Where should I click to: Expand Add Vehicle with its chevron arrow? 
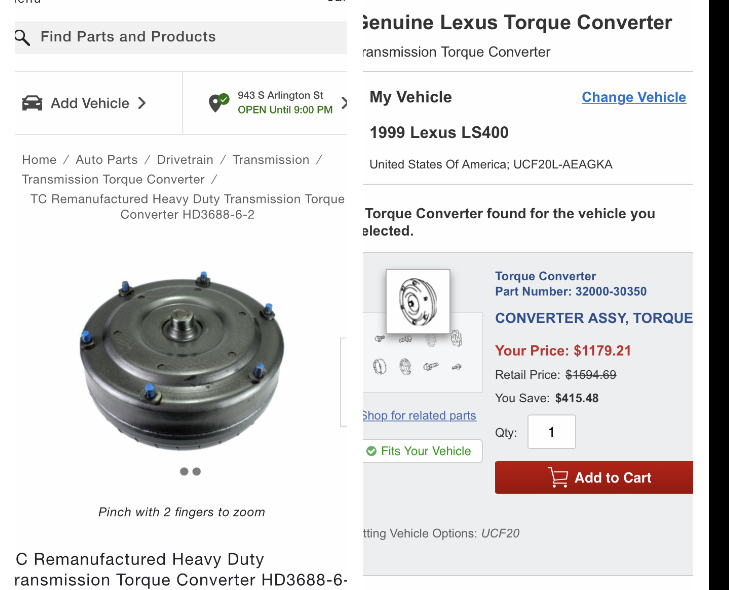coord(142,103)
